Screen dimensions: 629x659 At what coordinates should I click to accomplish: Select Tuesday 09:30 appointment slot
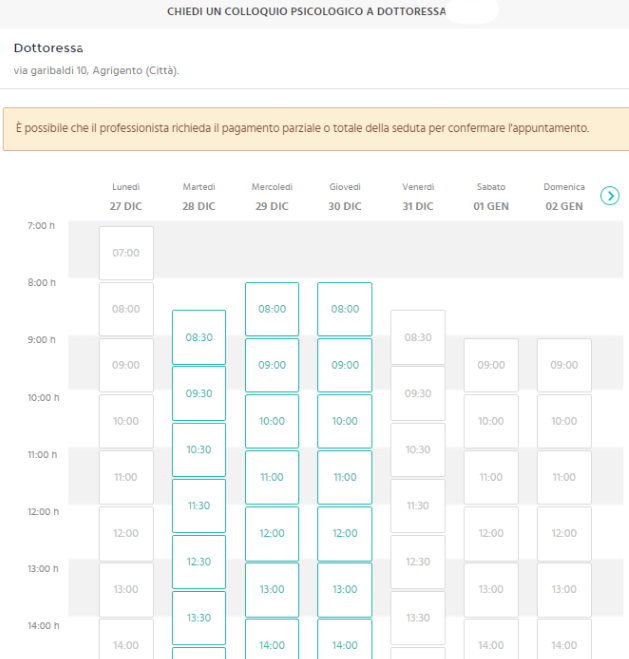[199, 393]
